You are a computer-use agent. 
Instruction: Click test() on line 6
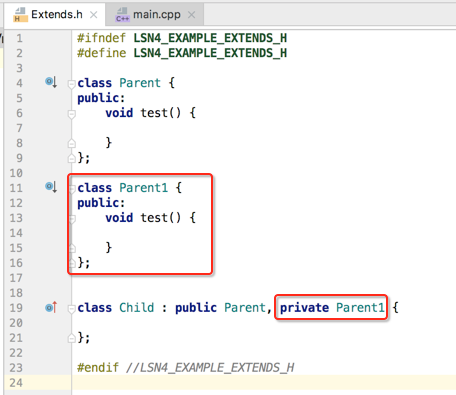[161, 113]
